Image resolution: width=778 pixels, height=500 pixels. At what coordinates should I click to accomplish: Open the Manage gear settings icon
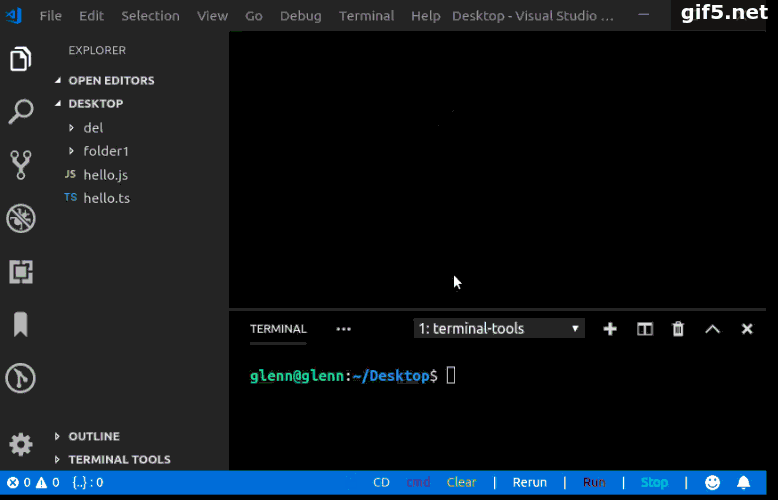click(x=21, y=444)
